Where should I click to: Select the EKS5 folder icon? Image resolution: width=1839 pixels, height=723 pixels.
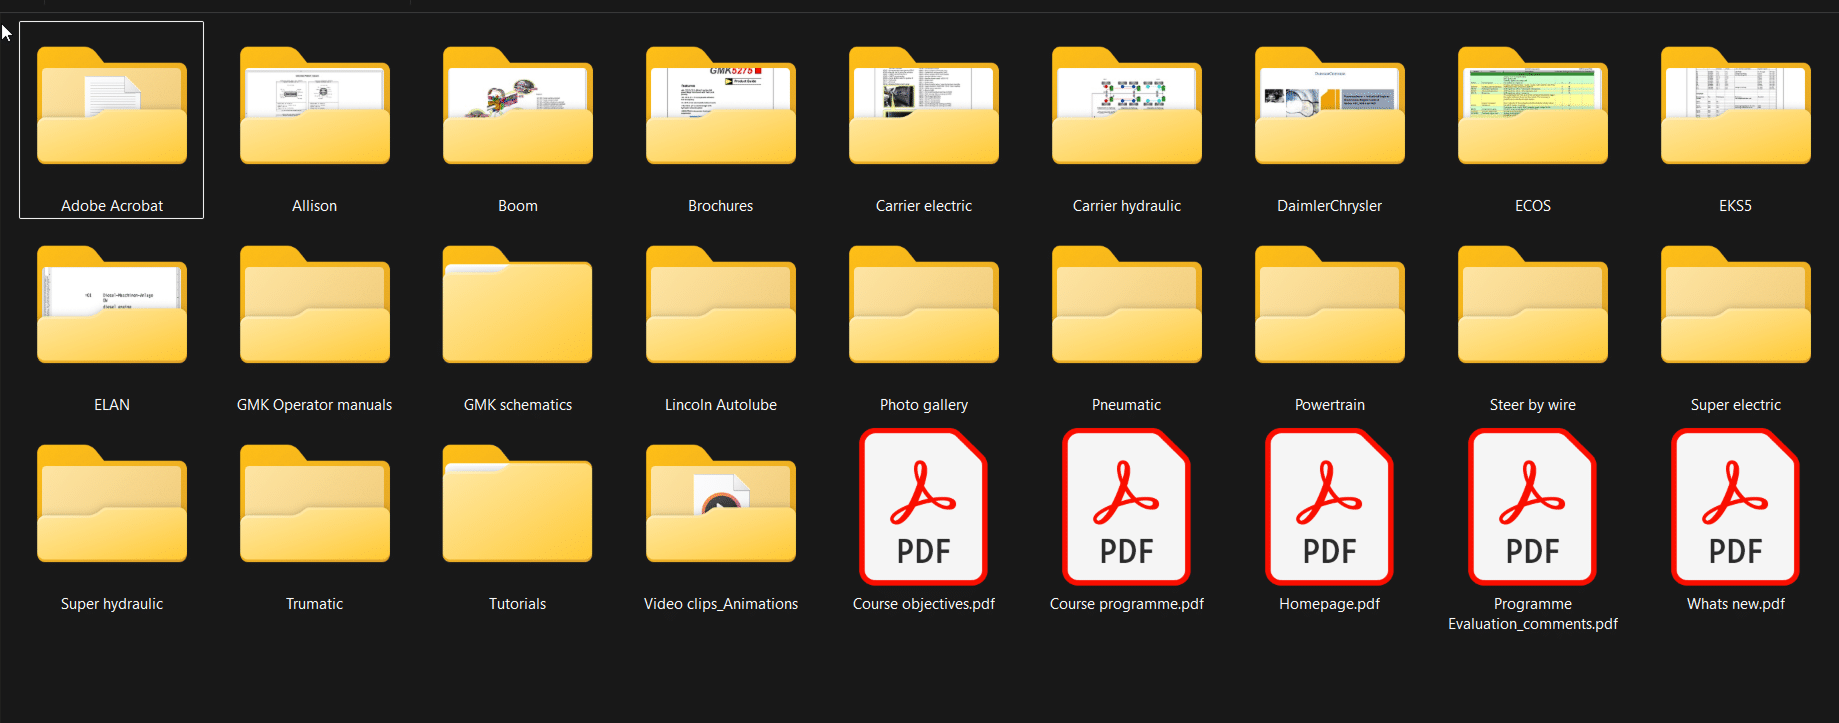1736,105
